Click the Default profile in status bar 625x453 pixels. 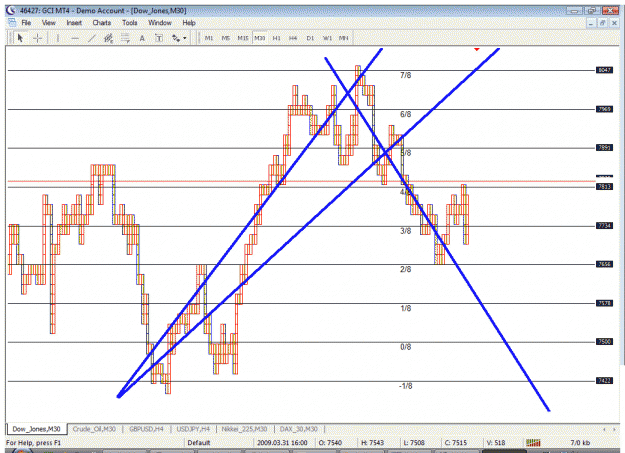pos(199,443)
